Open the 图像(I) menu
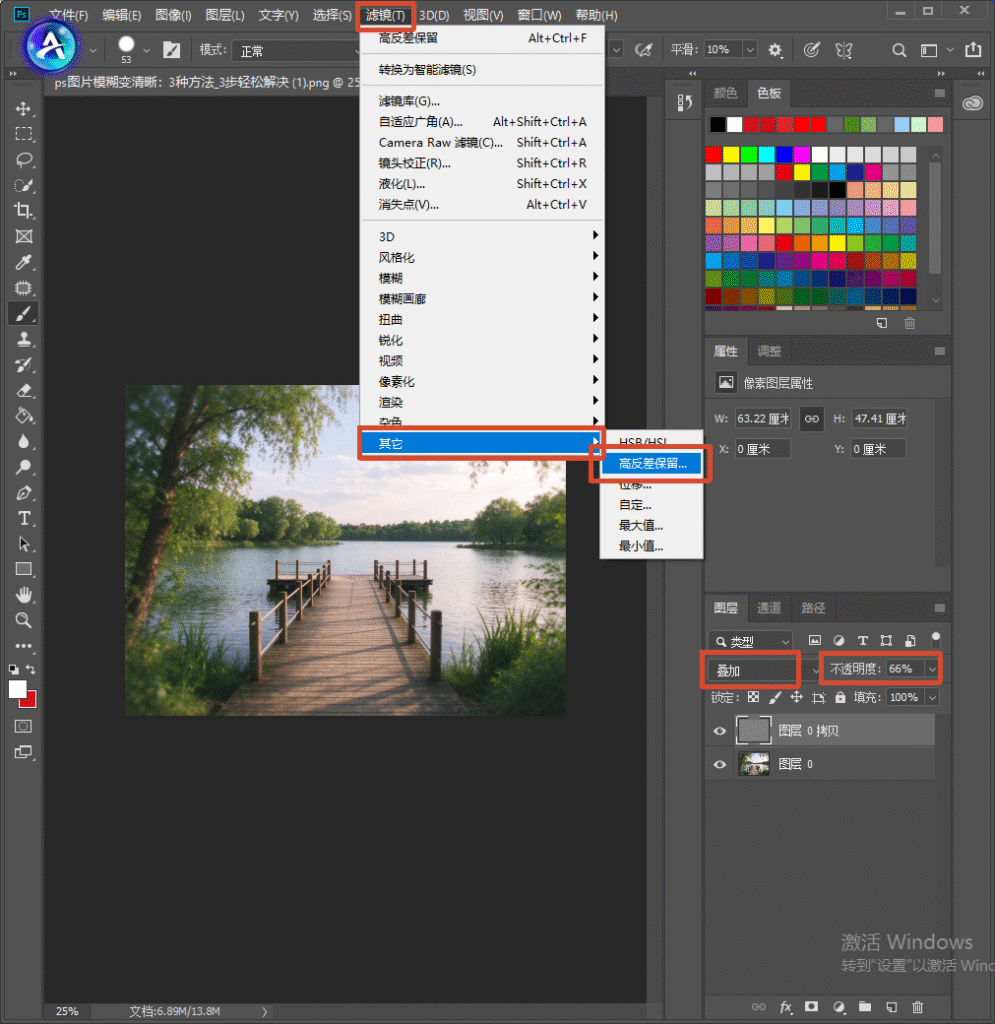Image resolution: width=995 pixels, height=1024 pixels. (x=173, y=15)
